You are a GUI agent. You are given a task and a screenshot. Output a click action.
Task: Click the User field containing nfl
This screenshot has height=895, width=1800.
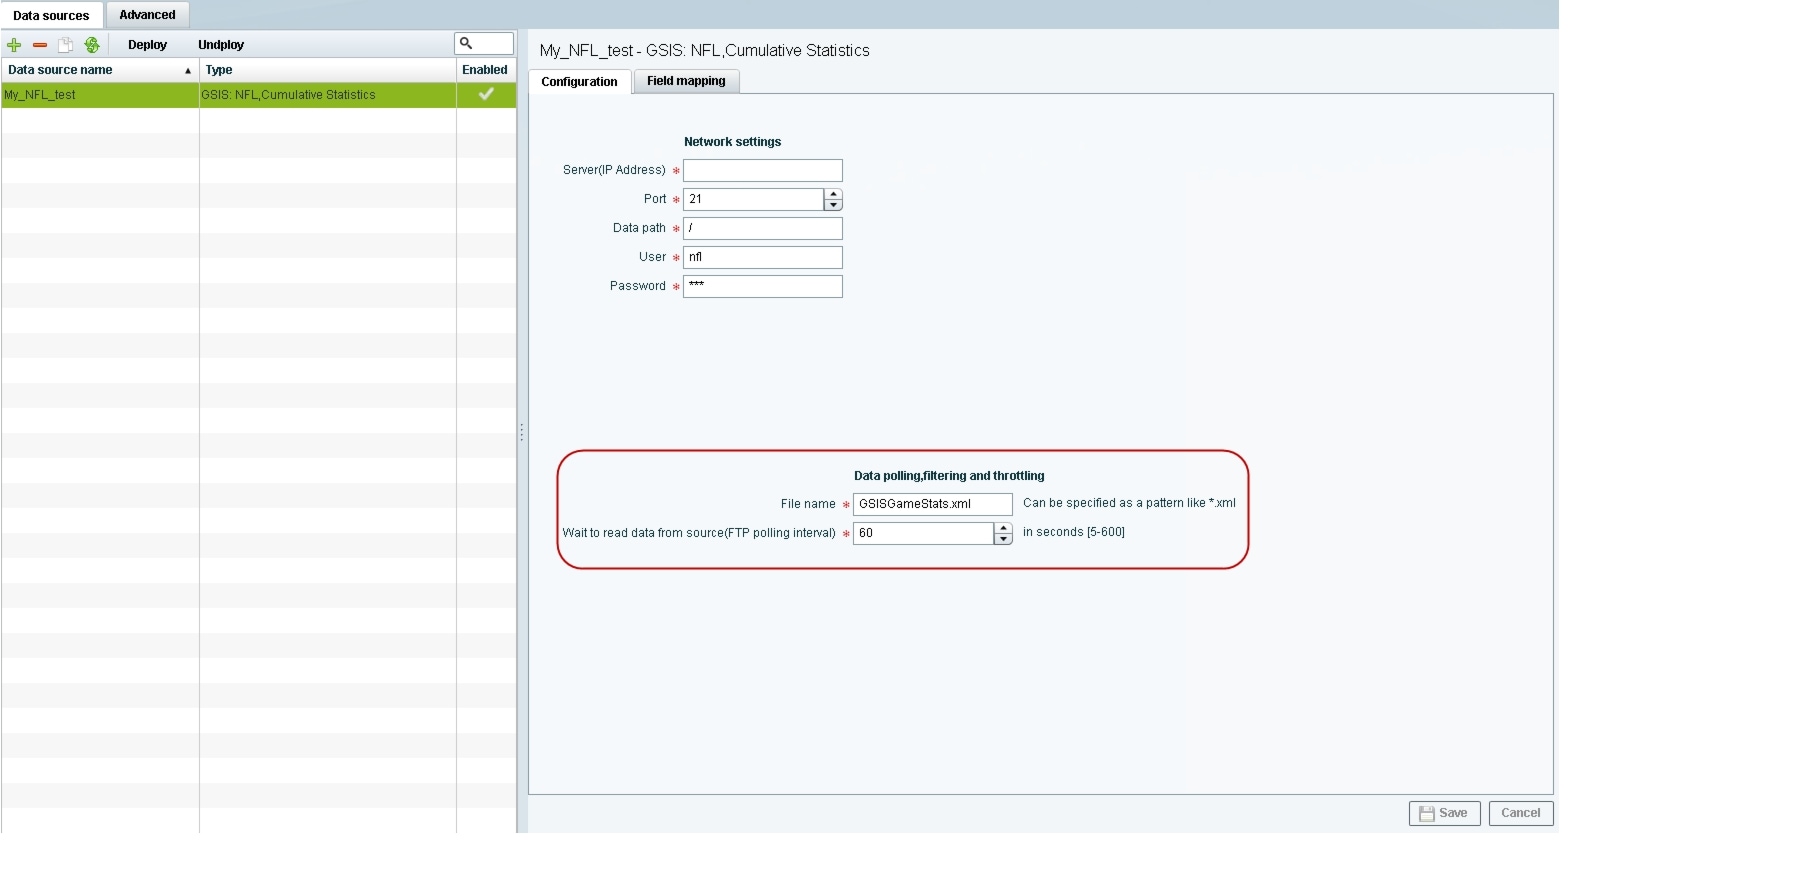(763, 257)
